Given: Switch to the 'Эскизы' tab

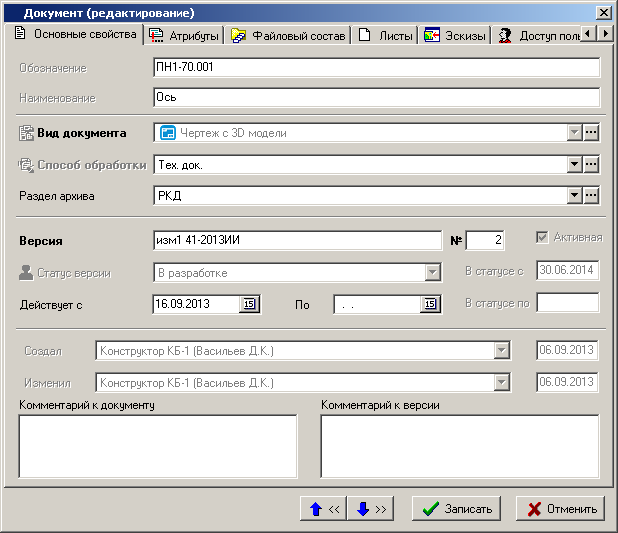Looking at the screenshot, I should coord(455,36).
